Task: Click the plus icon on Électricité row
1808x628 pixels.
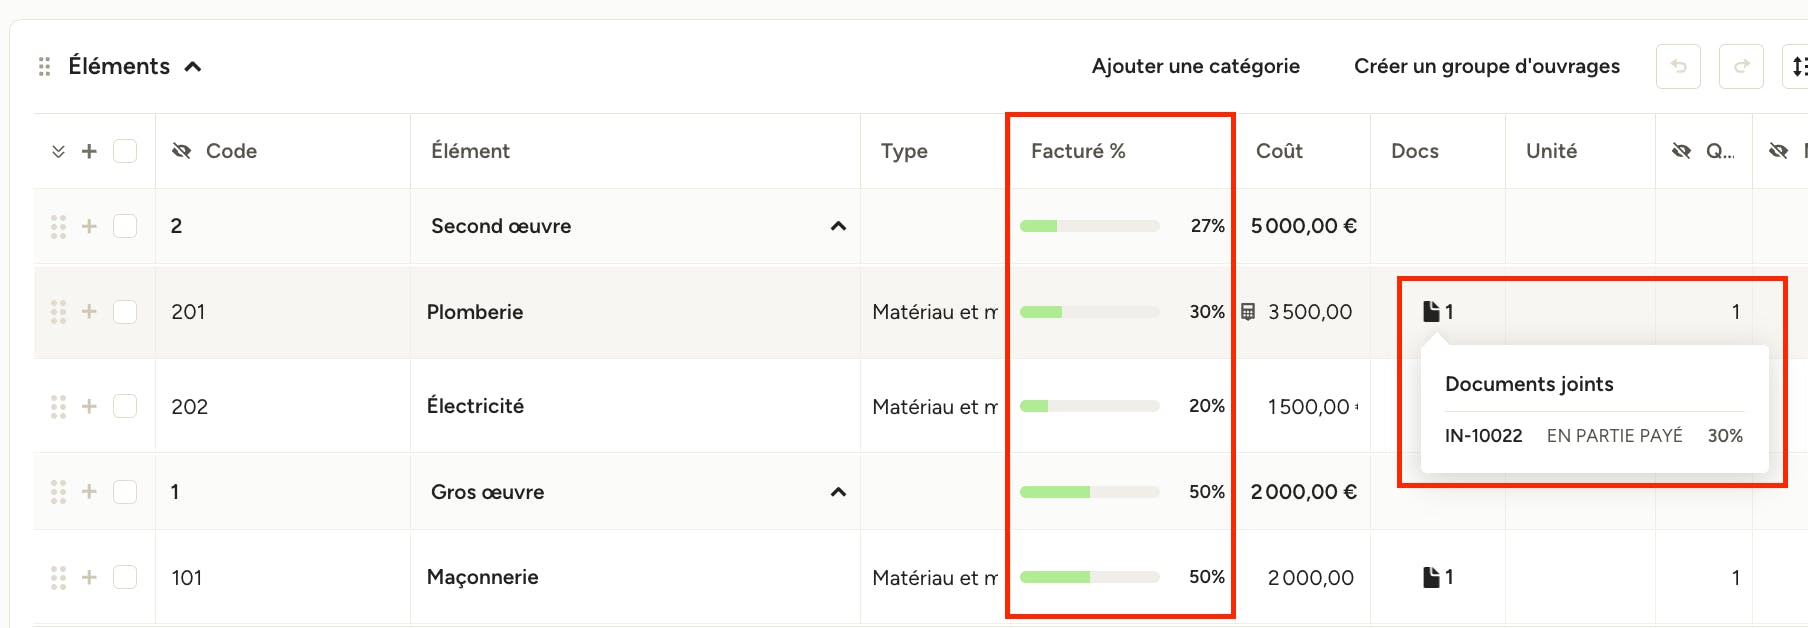Action: tap(89, 406)
